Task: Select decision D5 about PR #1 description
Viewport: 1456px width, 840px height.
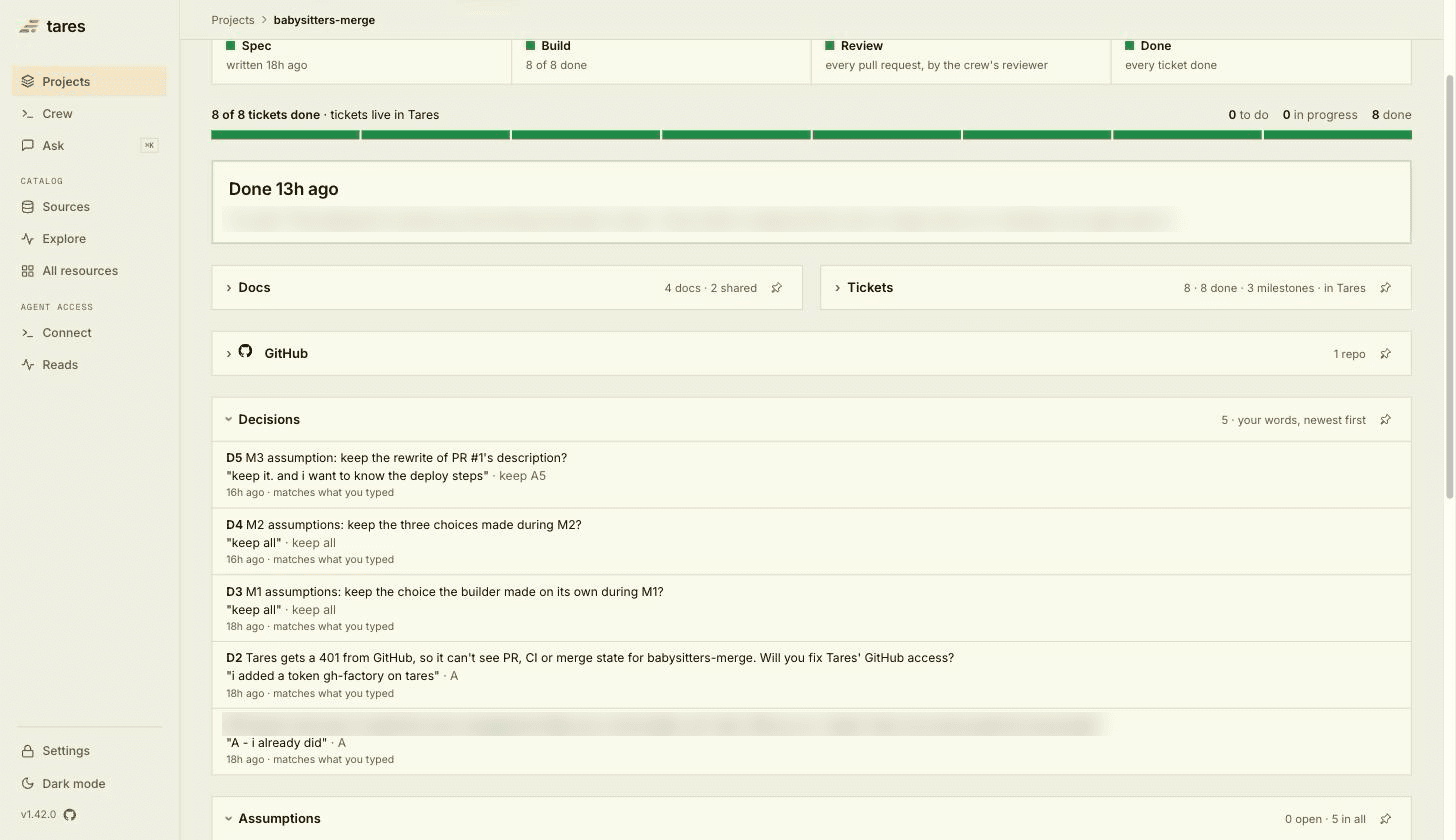Action: pos(811,475)
